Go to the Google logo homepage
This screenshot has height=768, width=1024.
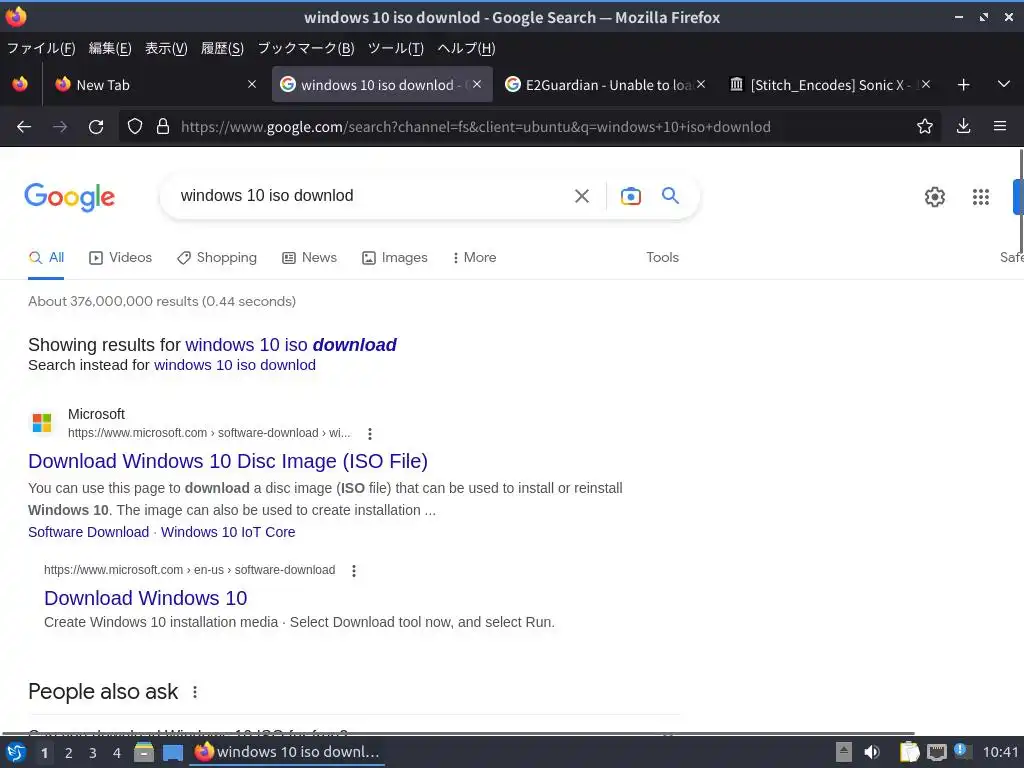pos(70,197)
